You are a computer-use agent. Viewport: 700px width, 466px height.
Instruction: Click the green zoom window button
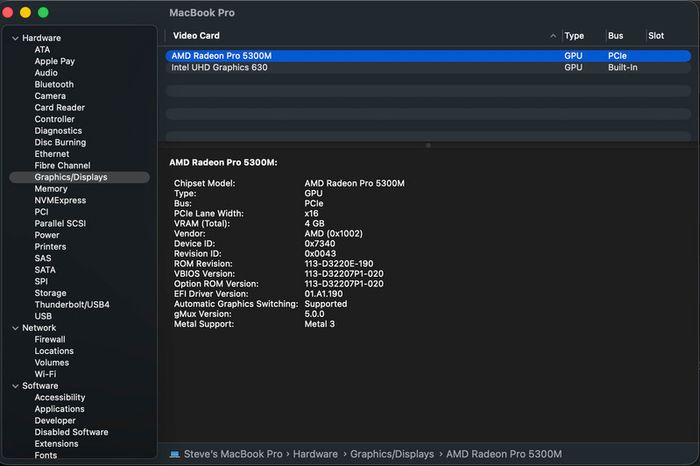(43, 12)
